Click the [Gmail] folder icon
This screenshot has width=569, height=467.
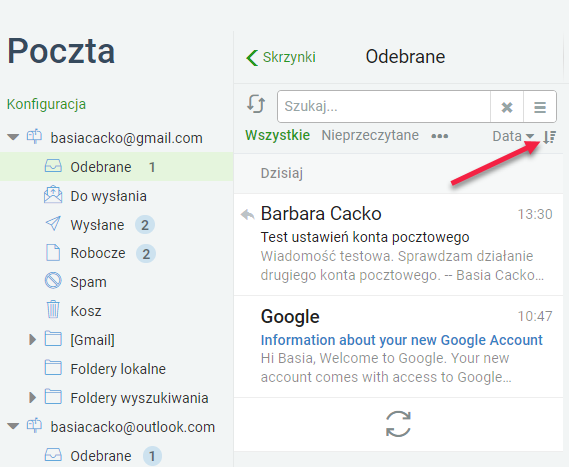pos(53,339)
